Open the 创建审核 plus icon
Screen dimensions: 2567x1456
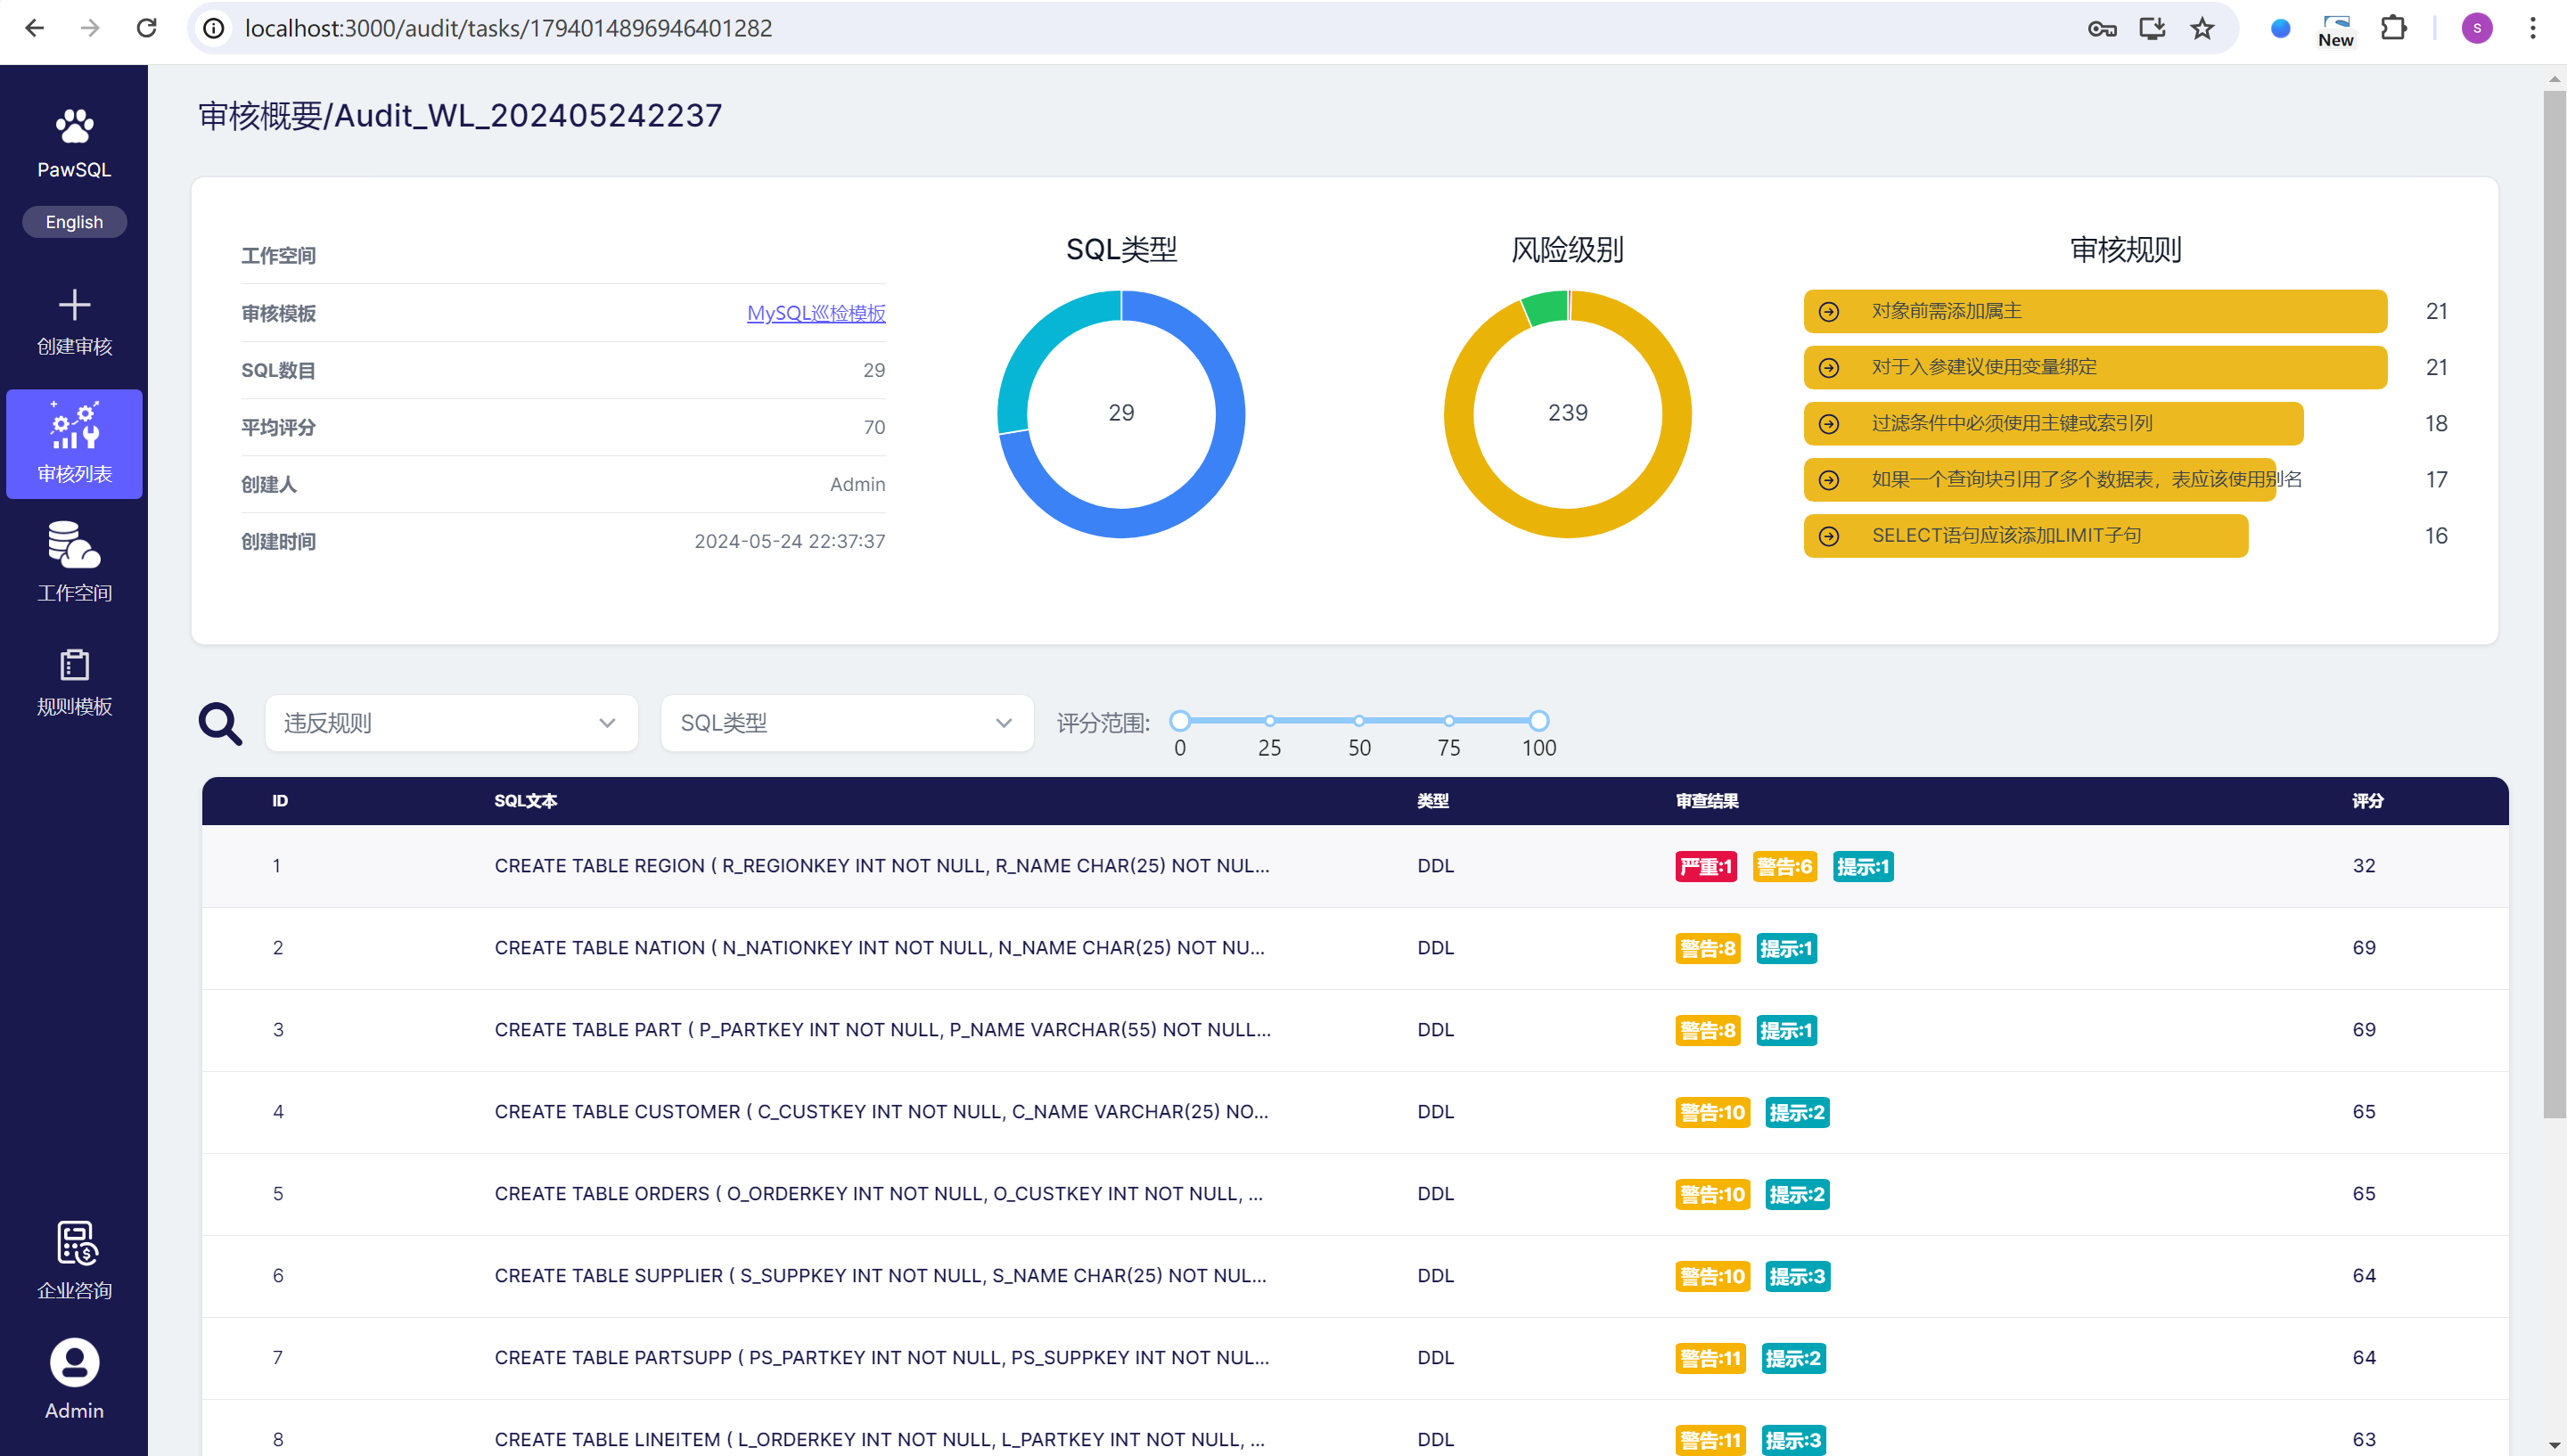pyautogui.click(x=74, y=304)
